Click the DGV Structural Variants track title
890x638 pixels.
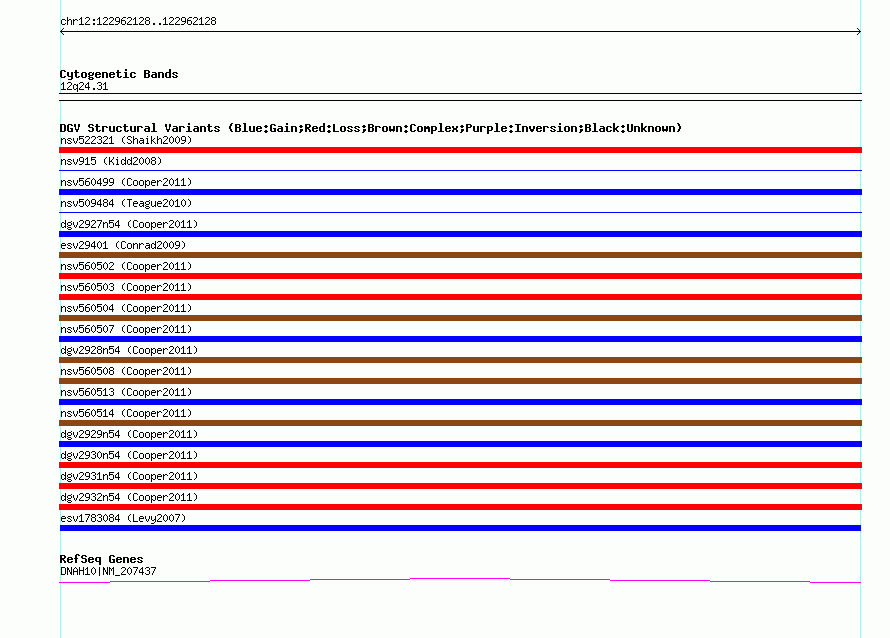pyautogui.click(x=371, y=128)
